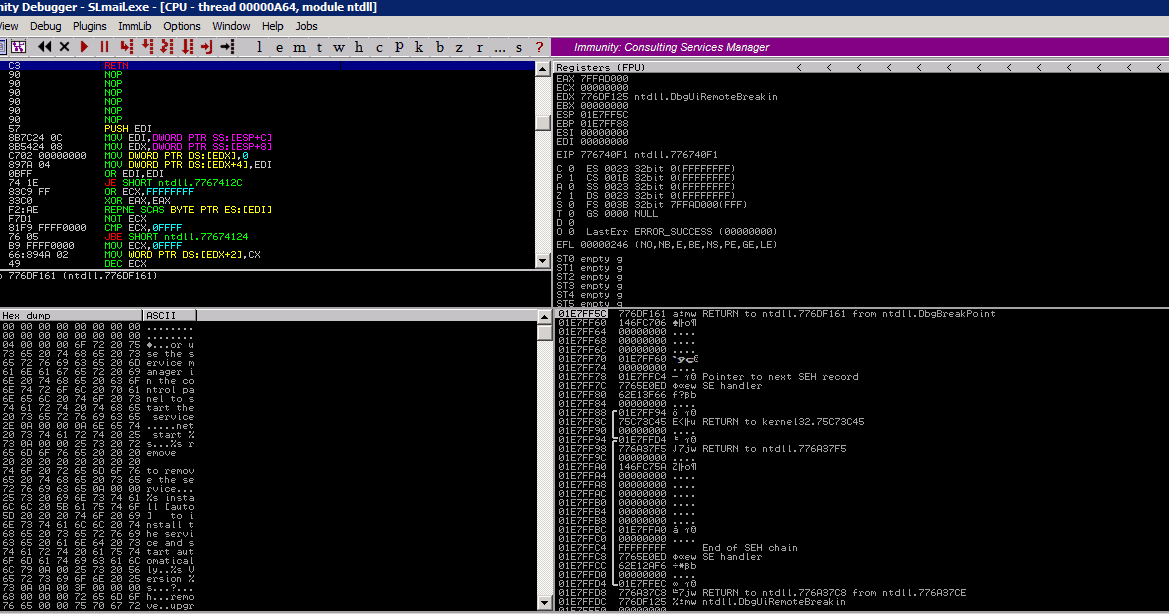Show the threads window
1169x614 pixels.
click(319, 47)
